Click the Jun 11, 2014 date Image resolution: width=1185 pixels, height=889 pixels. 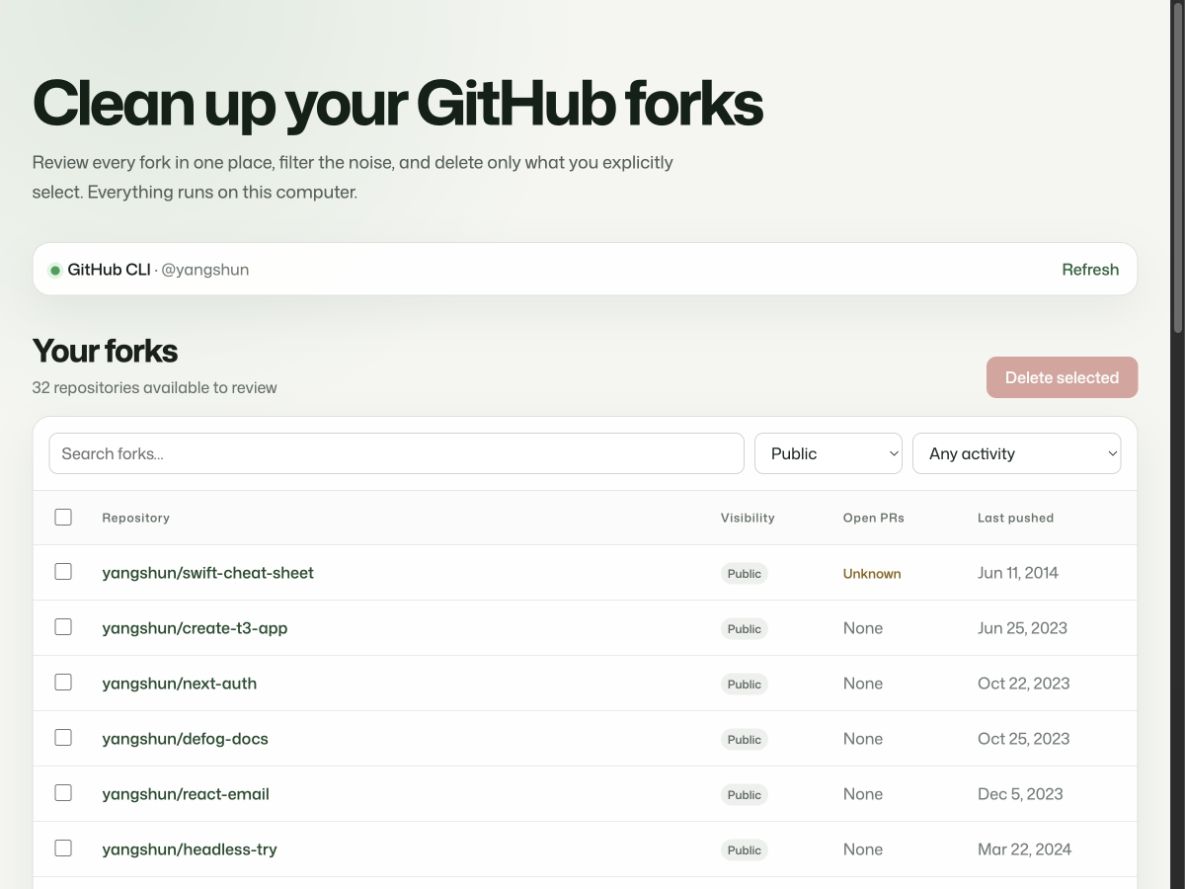pos(1018,573)
